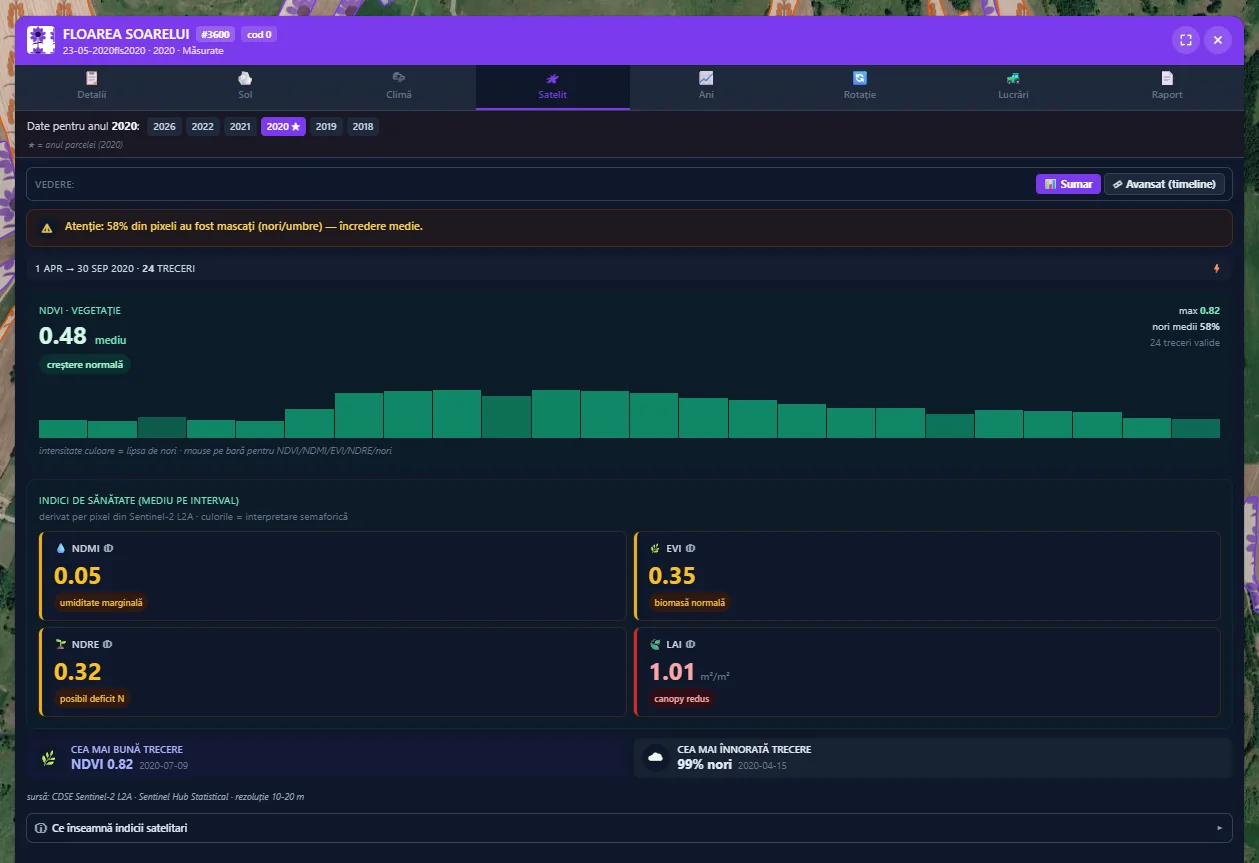Viewport: 1259px width, 863px height.
Task: Click the leaf icon for the best pass
Action: [48, 757]
